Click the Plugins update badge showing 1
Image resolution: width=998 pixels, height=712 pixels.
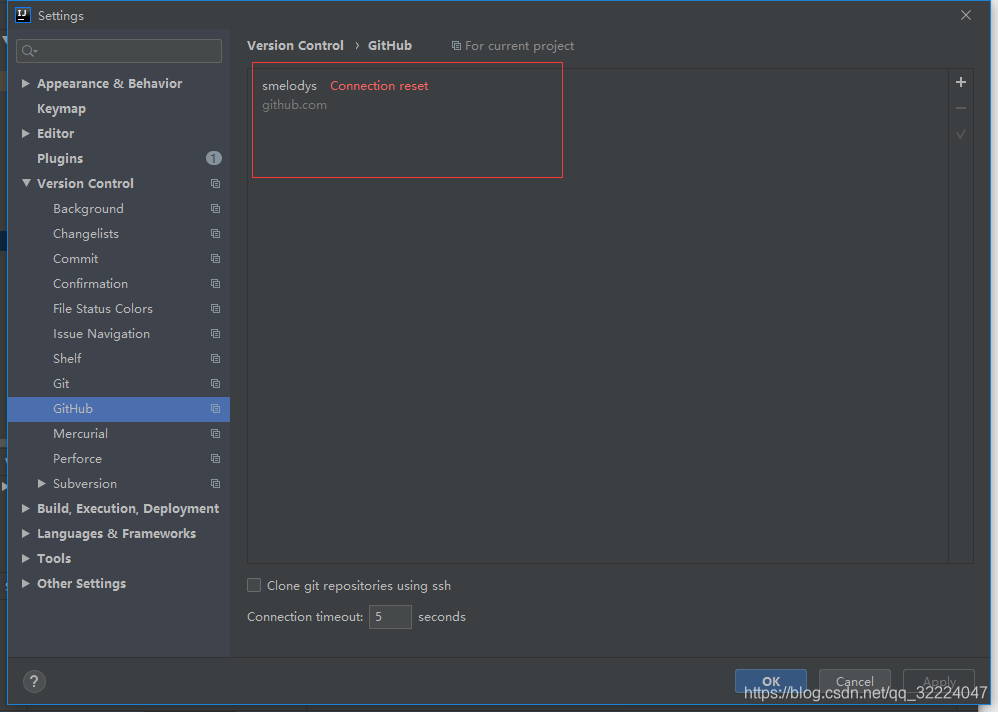click(214, 158)
